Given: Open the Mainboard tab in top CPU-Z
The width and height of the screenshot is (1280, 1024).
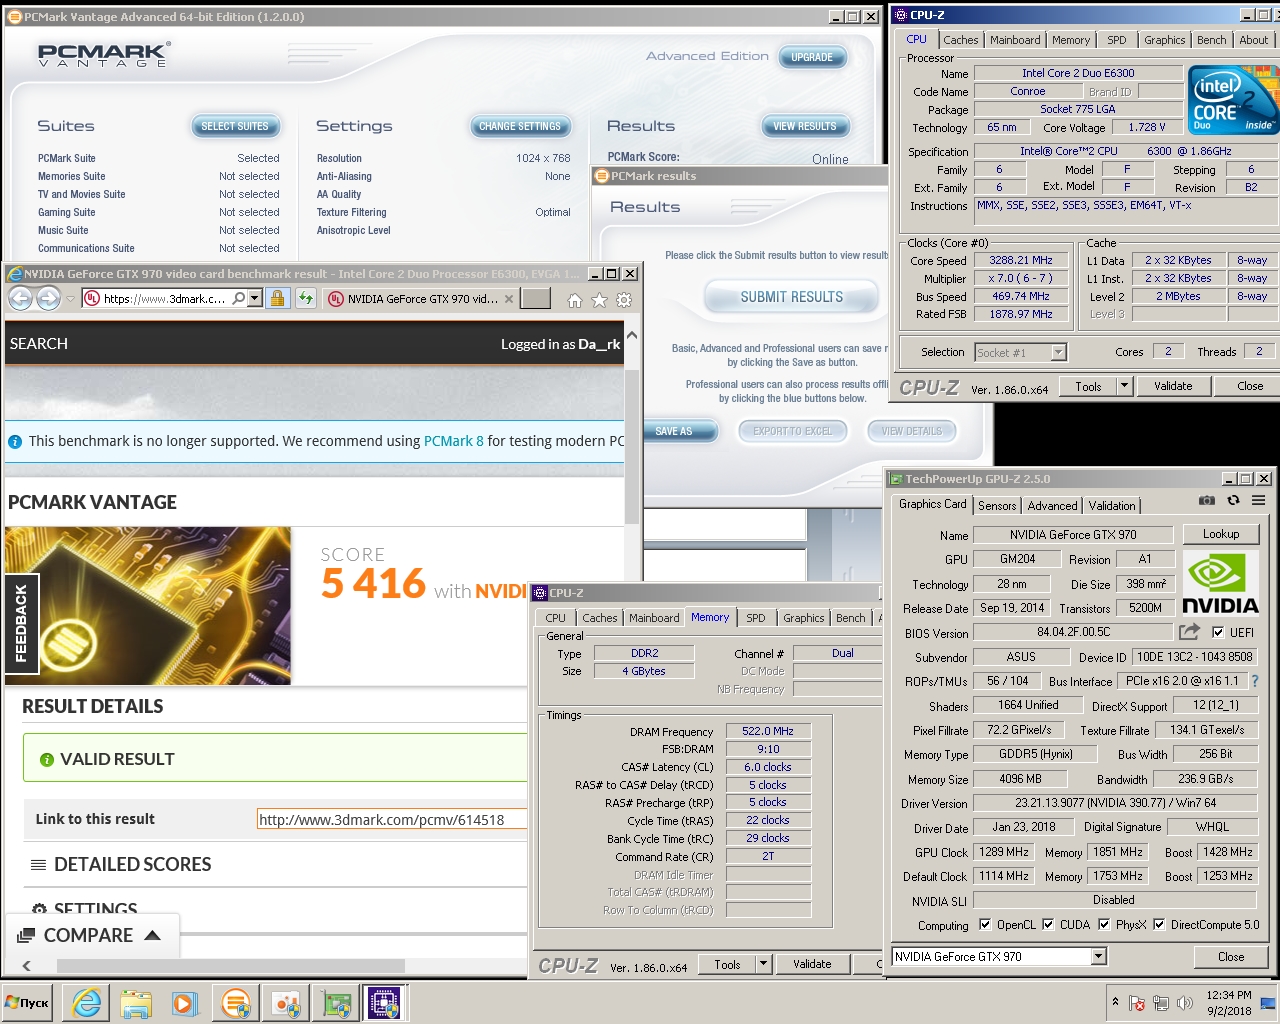Looking at the screenshot, I should [x=1015, y=40].
